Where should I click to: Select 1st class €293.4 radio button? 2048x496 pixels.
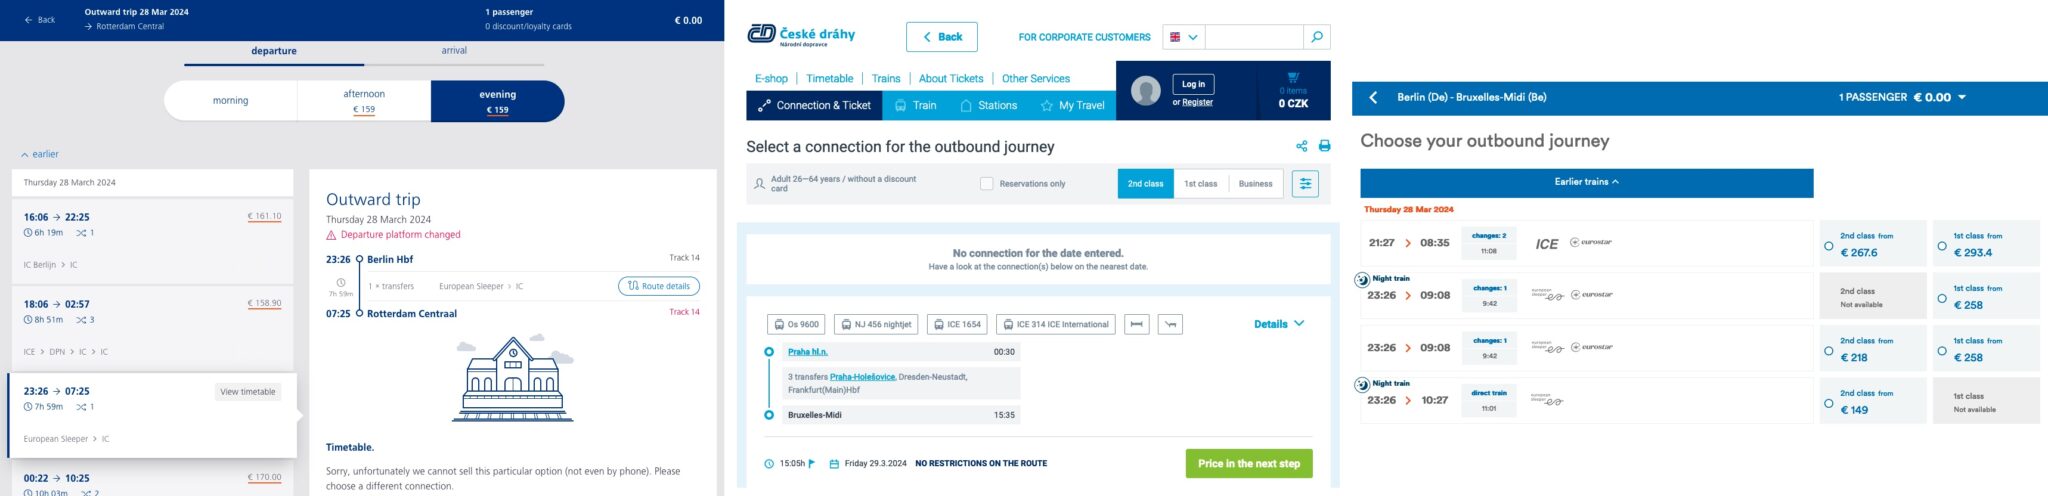[1942, 246]
